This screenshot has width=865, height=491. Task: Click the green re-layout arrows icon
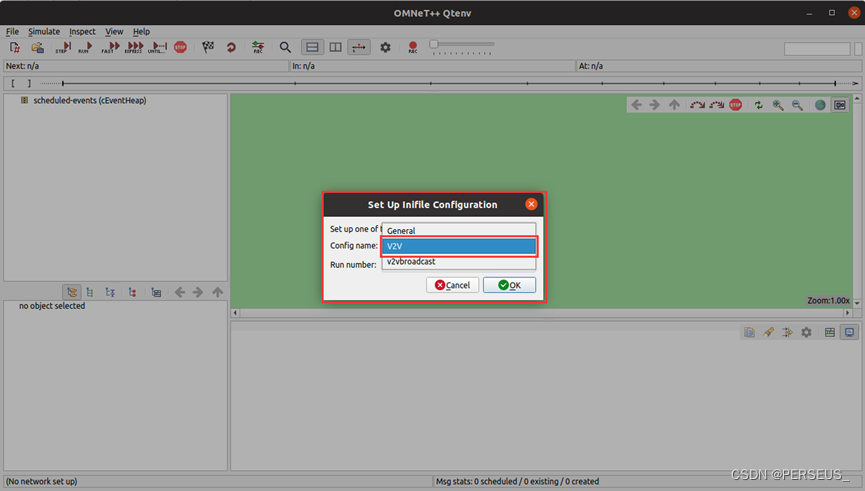[x=759, y=105]
